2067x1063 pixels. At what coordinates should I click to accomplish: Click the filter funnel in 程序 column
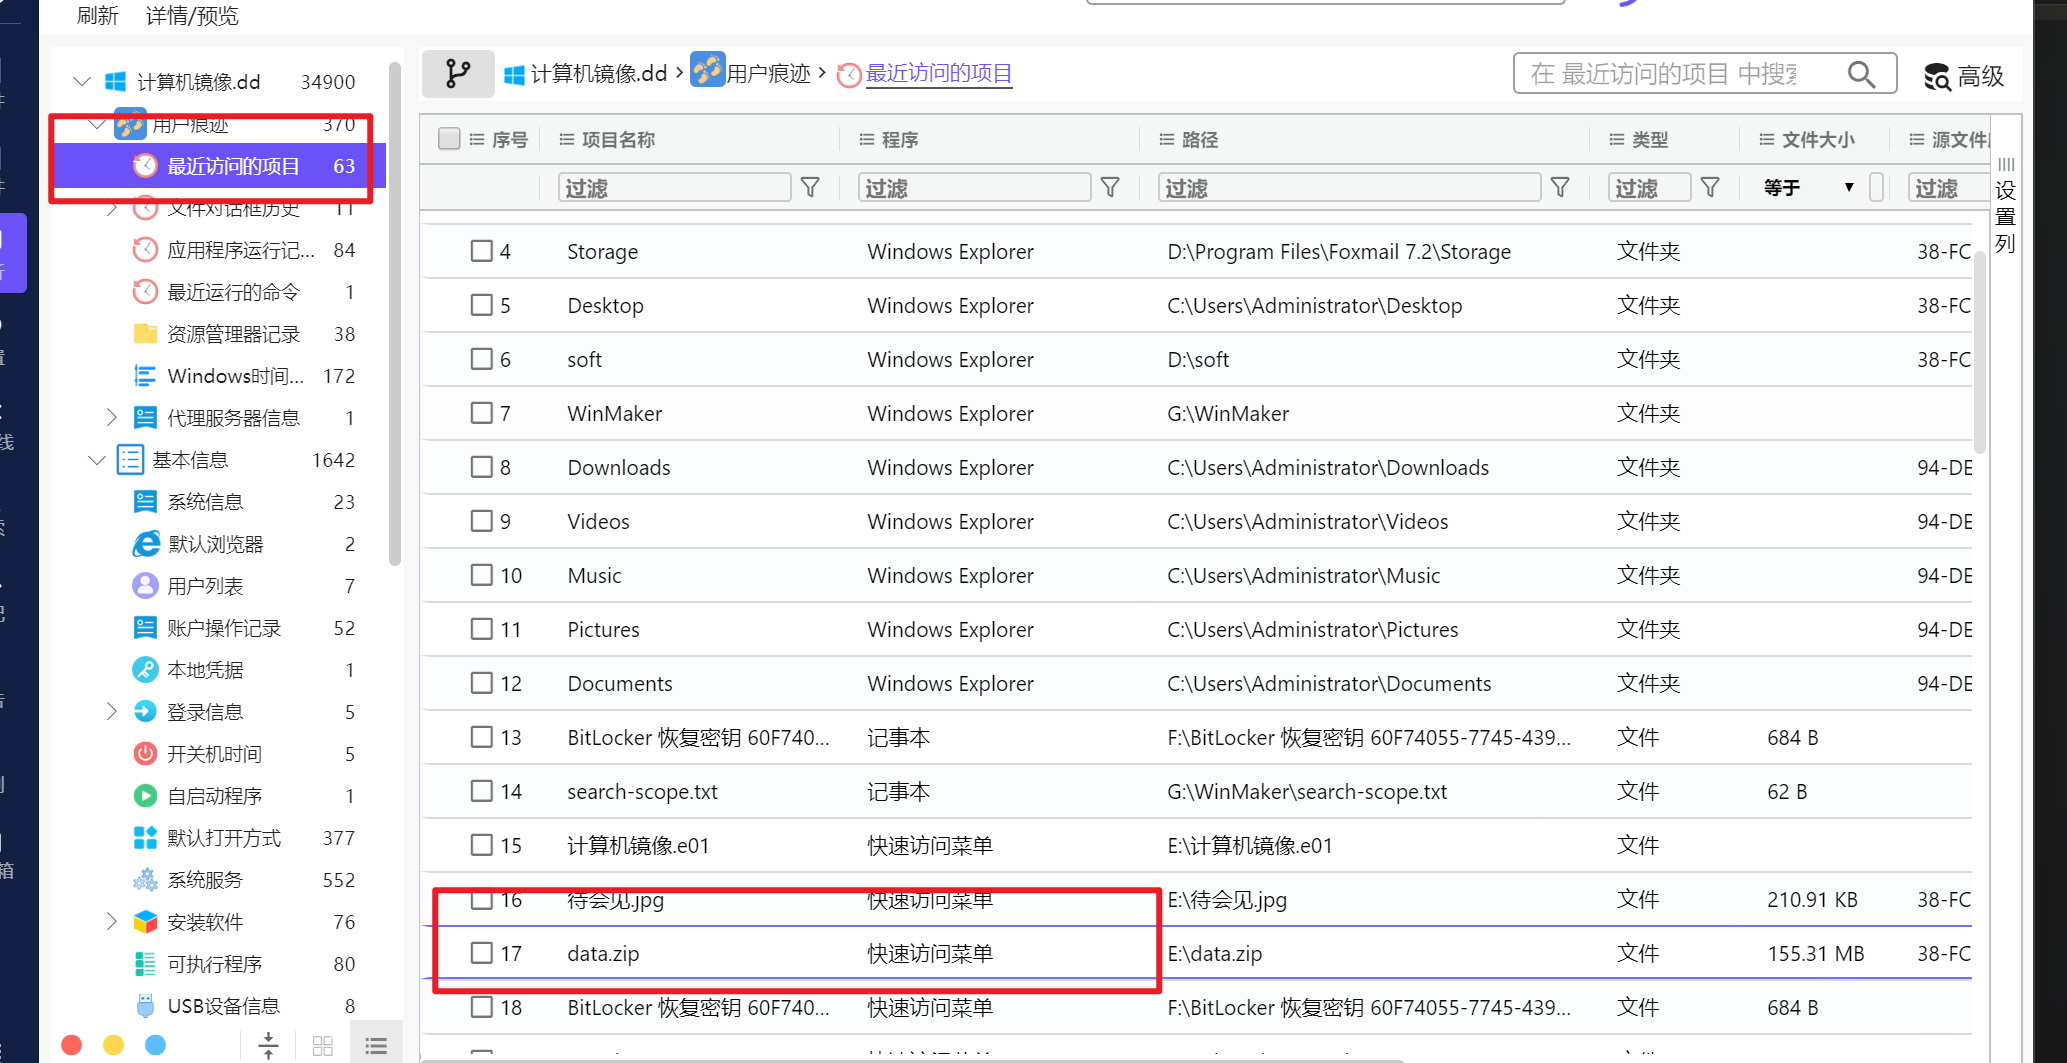tap(1110, 188)
